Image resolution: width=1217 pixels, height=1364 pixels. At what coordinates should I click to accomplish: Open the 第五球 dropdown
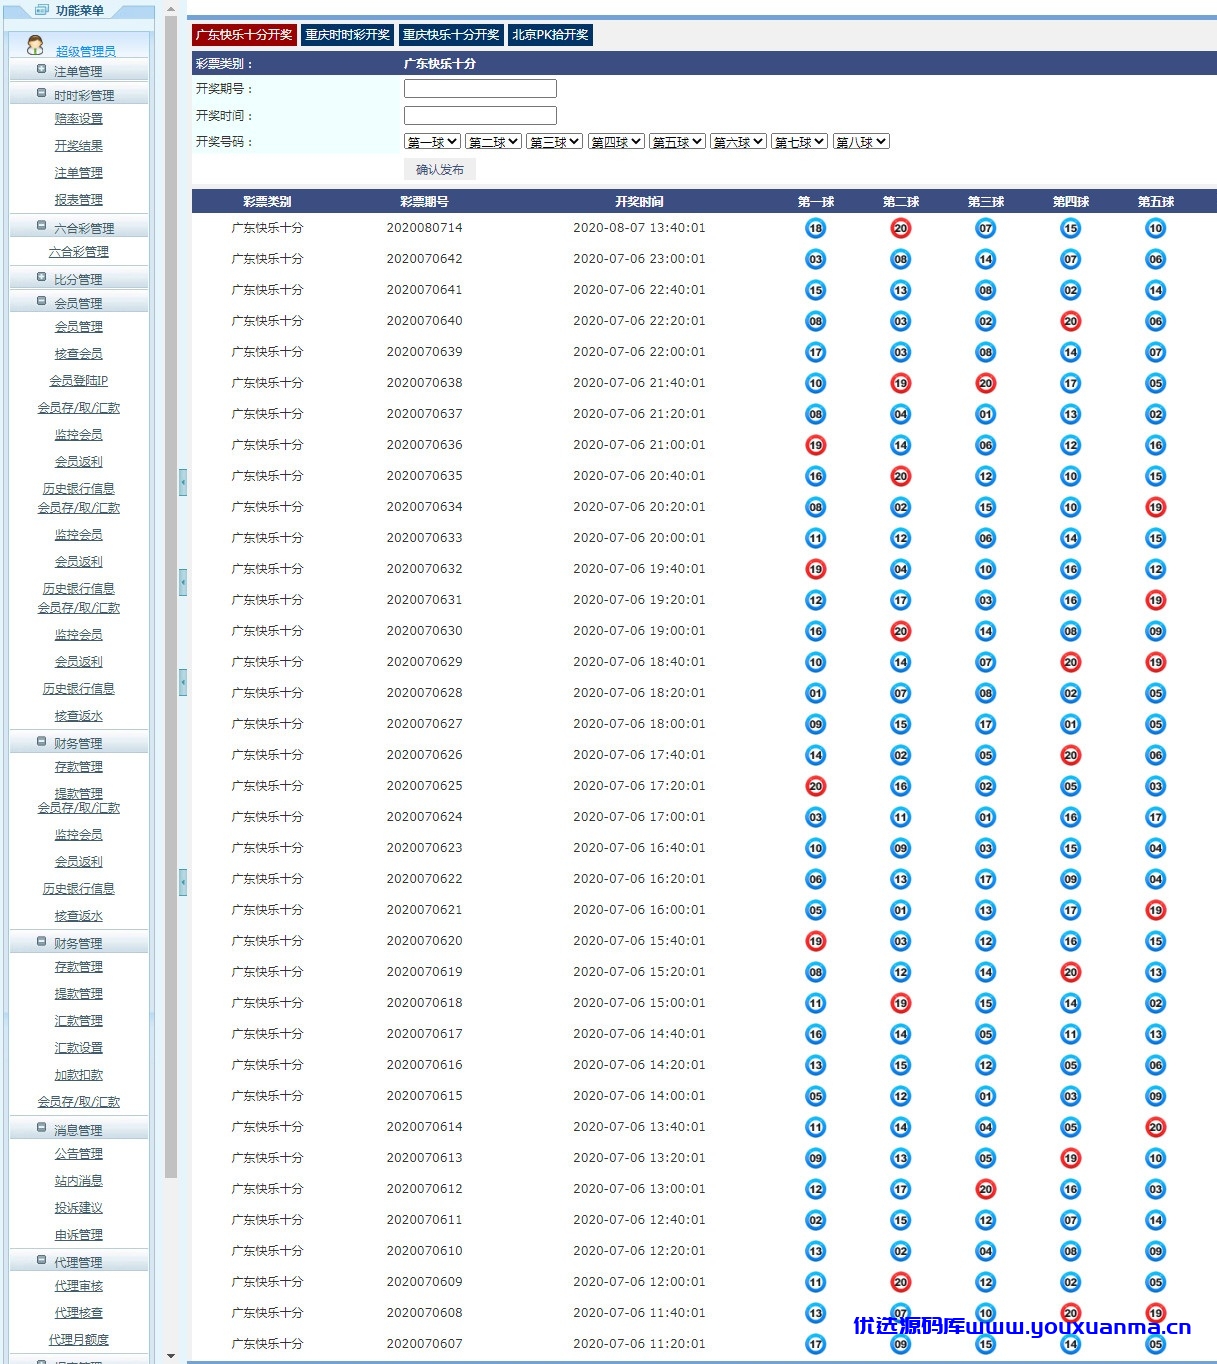[x=677, y=142]
